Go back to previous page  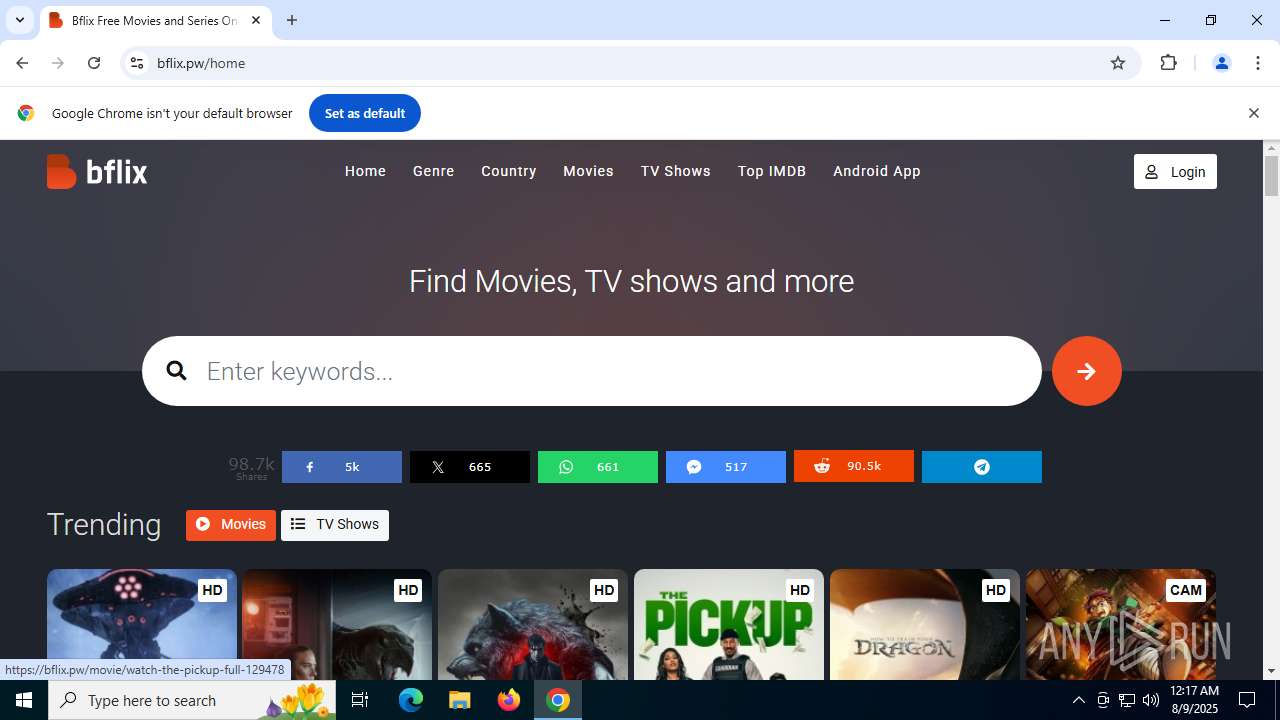click(22, 63)
